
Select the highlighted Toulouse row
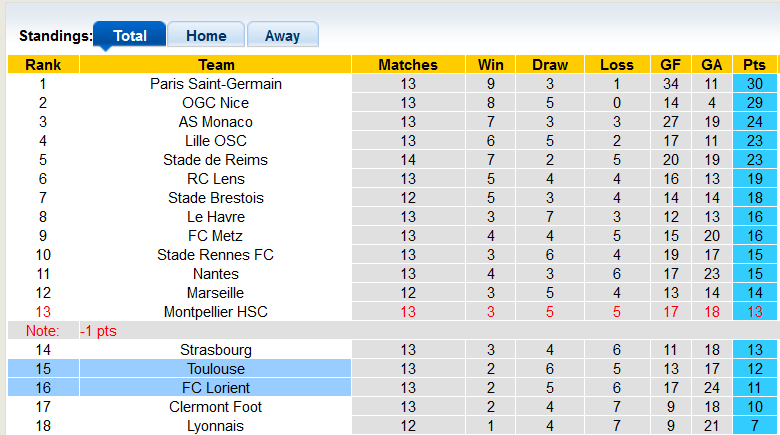coord(216,369)
